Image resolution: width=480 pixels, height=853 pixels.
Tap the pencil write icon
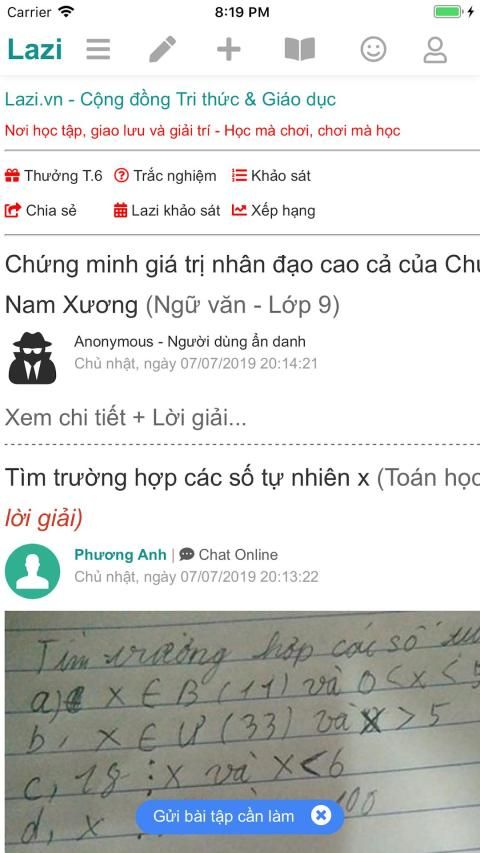tap(163, 50)
